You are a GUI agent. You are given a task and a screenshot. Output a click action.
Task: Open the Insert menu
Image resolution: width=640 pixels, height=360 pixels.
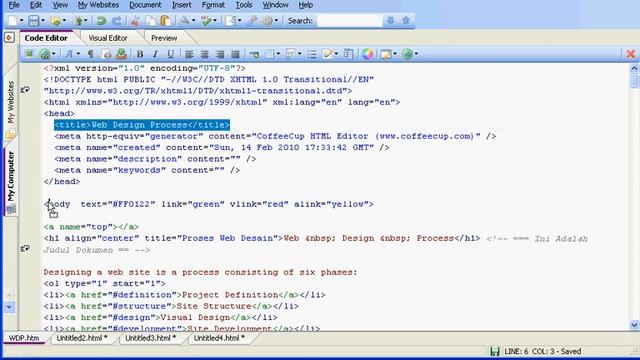point(182,5)
